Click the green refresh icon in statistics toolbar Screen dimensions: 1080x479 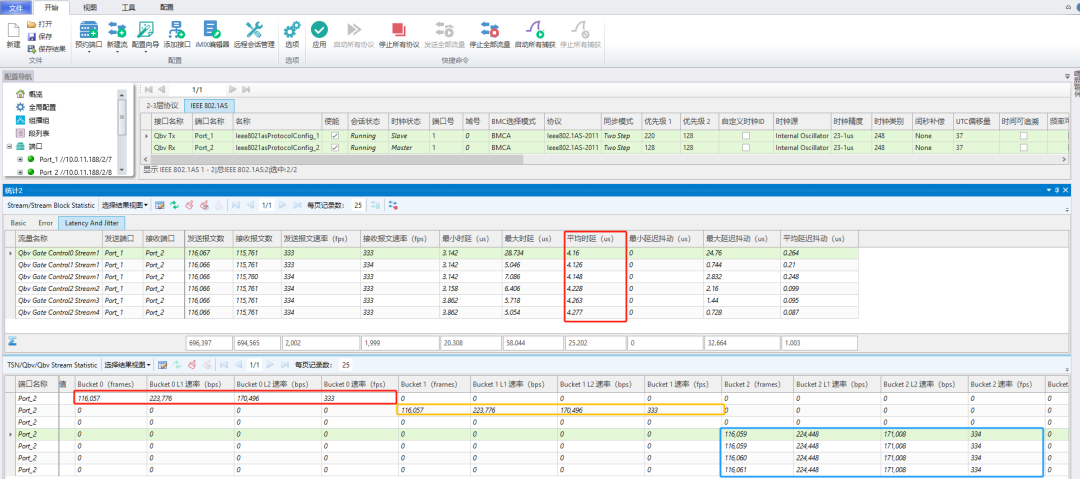click(x=174, y=205)
